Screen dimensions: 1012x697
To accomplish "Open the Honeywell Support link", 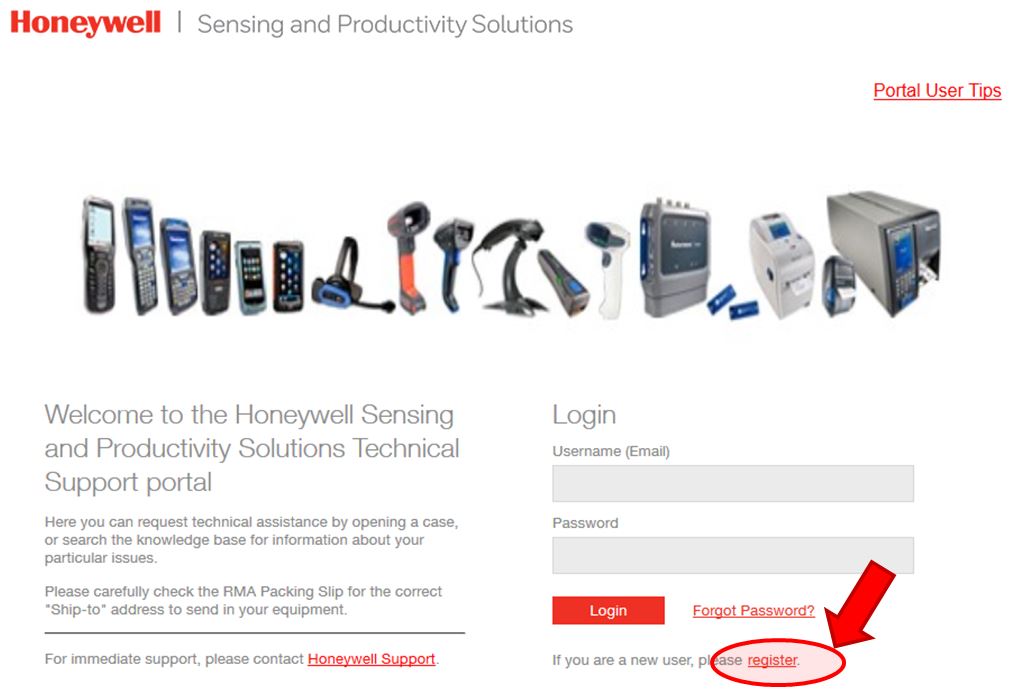I will point(371,659).
